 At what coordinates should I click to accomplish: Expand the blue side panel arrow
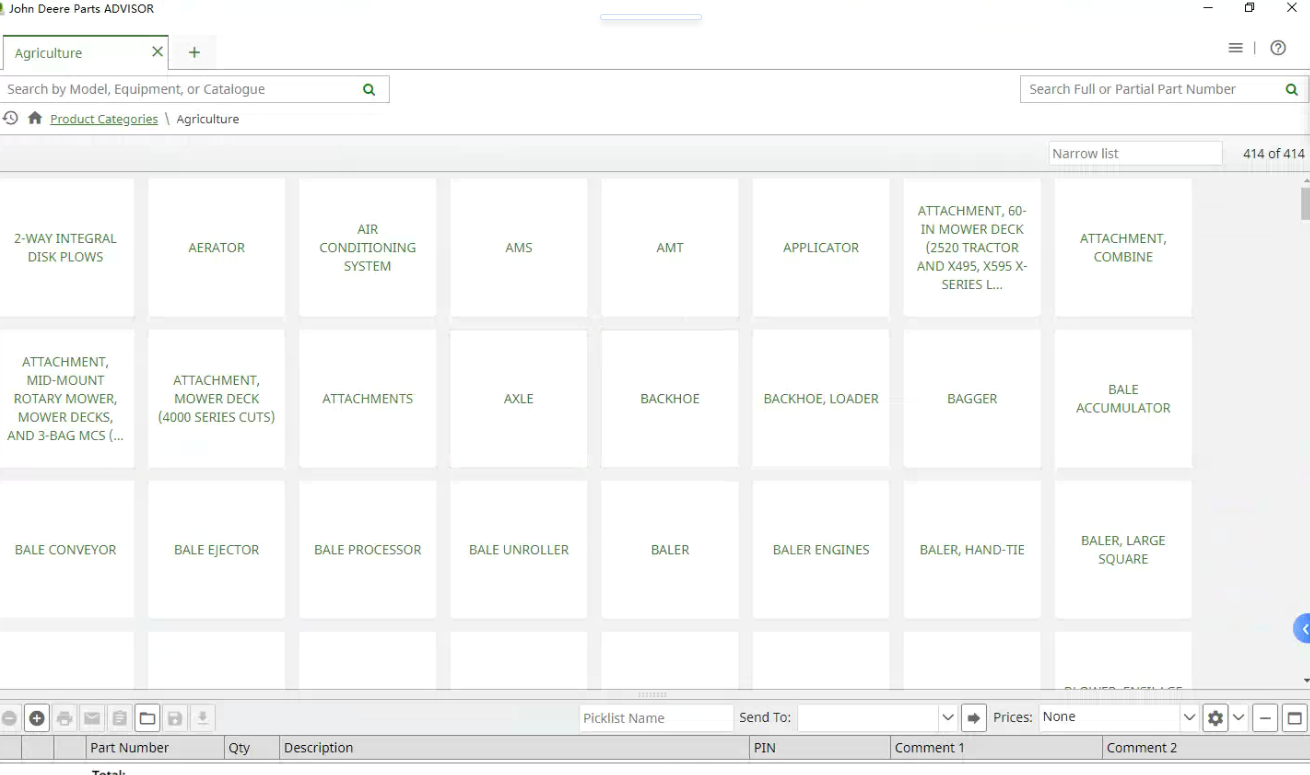click(x=1302, y=629)
